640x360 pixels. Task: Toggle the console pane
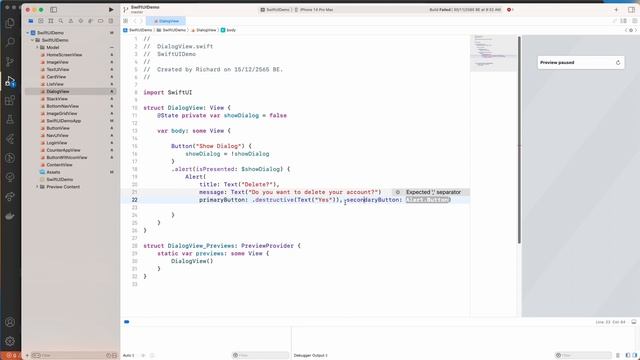(635, 356)
